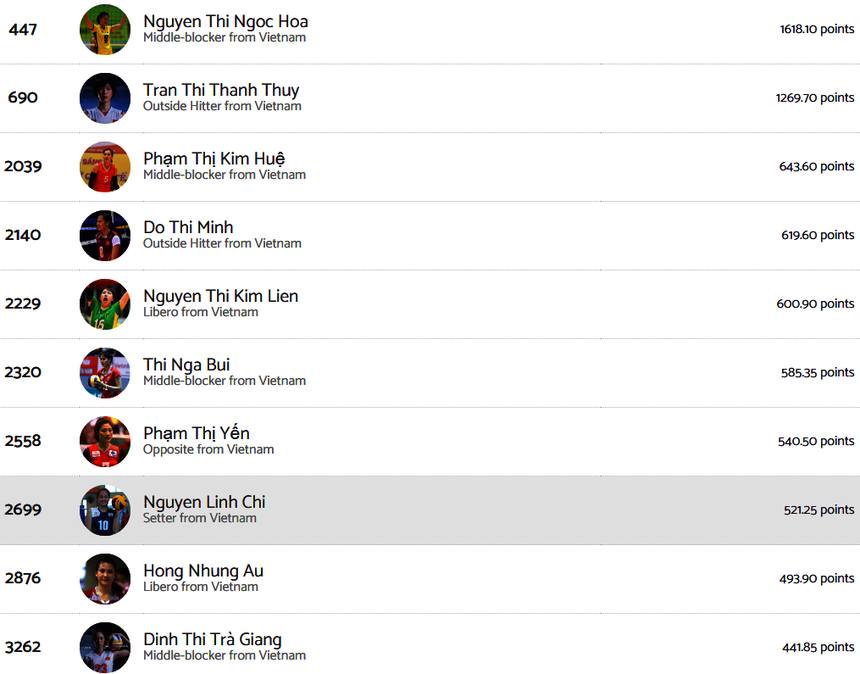Image resolution: width=860 pixels, height=674 pixels.
Task: Open Tran Thi Thanh Thuy's profile picture
Action: pos(105,98)
